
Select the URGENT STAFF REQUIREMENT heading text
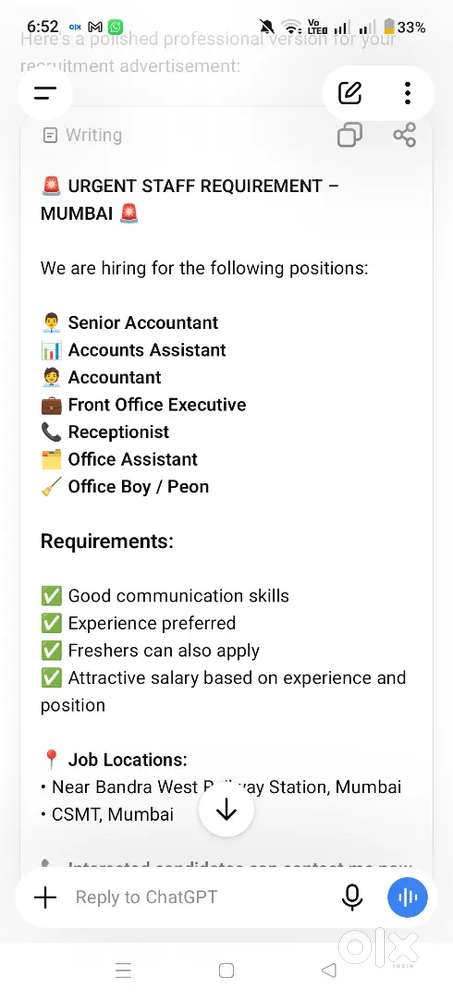pyautogui.click(x=190, y=200)
